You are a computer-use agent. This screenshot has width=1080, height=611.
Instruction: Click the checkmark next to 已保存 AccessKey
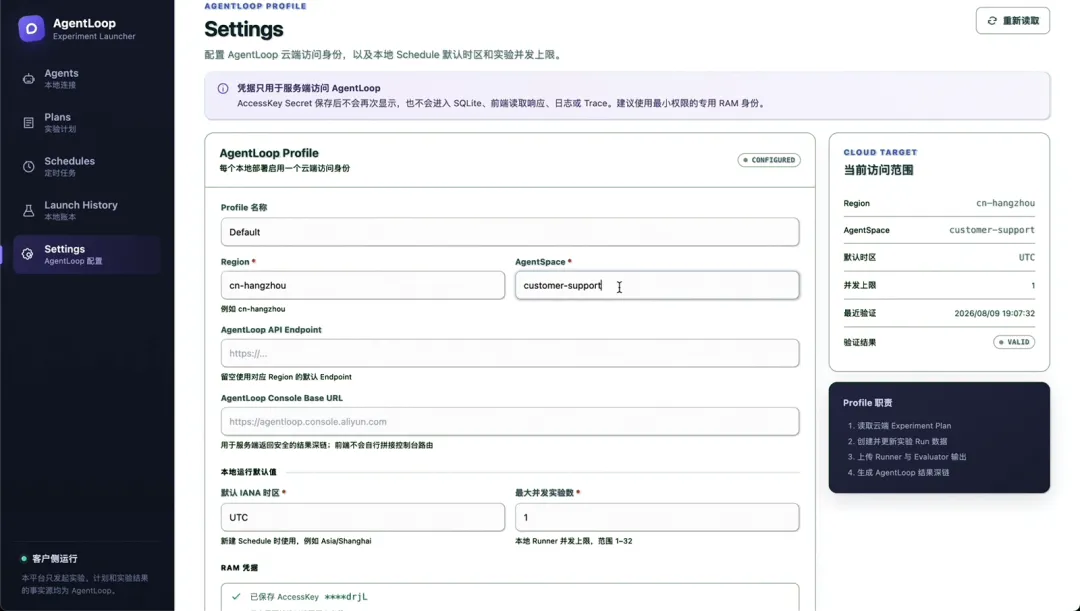(x=236, y=597)
